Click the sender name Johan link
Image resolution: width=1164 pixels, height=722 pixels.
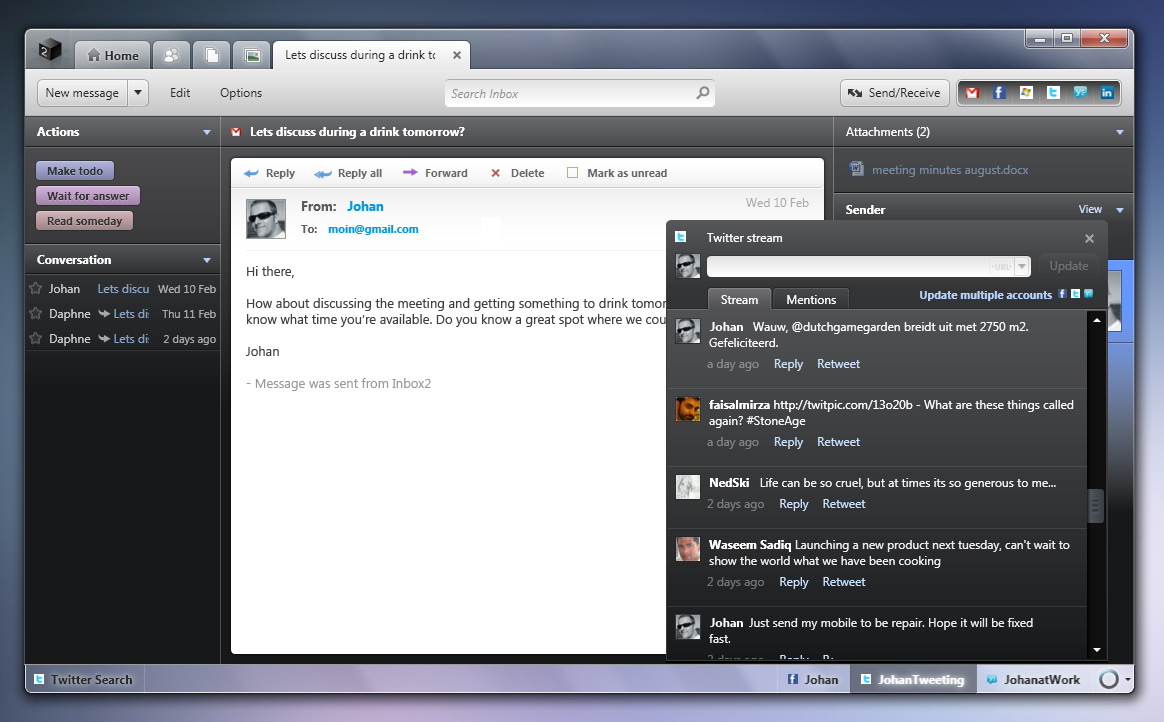click(365, 206)
